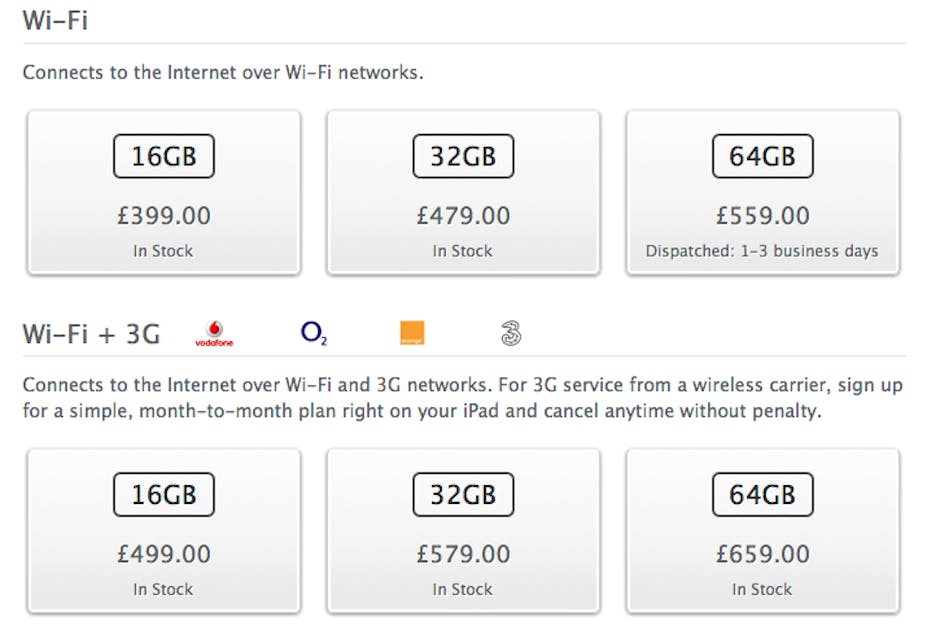The height and width of the screenshot is (643, 940).
Task: Click the £579.00 price
Action: click(463, 553)
